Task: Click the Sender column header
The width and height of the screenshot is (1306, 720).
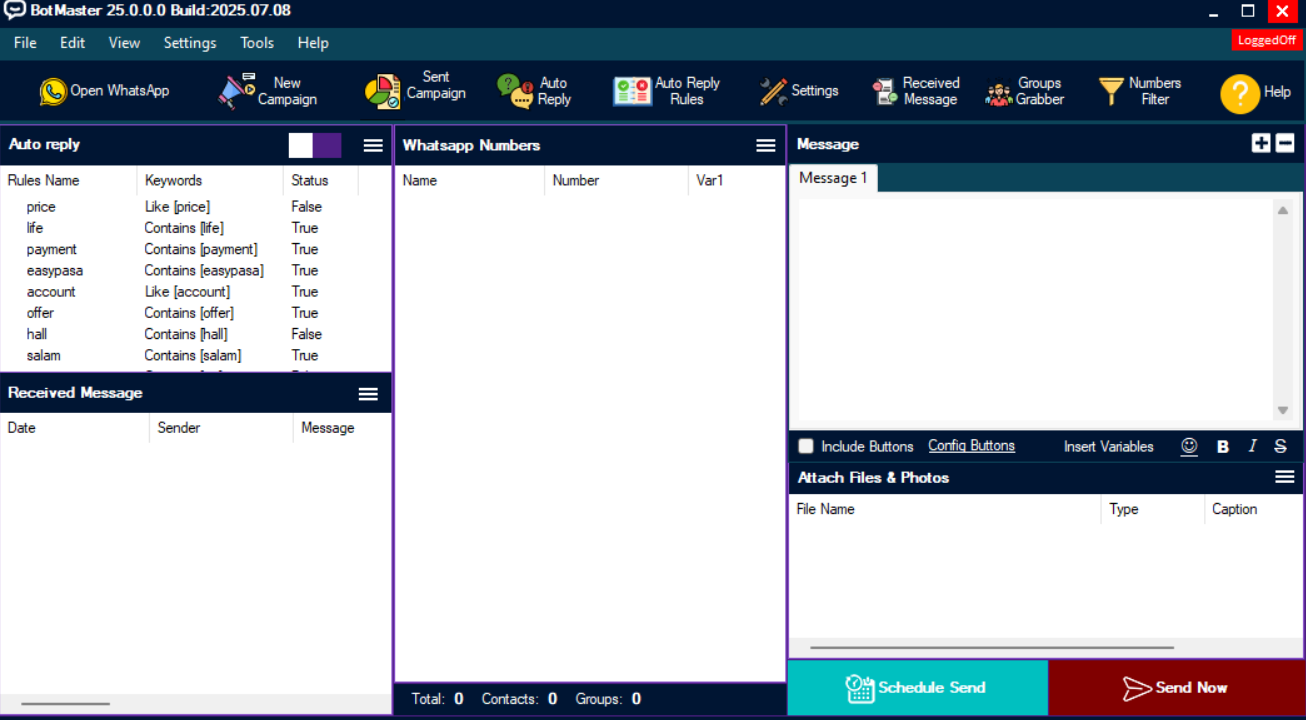Action: (221, 428)
